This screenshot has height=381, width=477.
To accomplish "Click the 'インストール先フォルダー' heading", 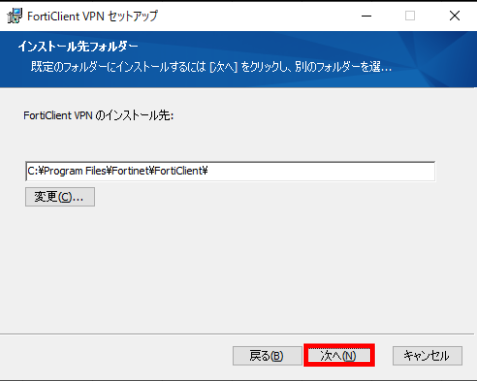I will coord(78,46).
